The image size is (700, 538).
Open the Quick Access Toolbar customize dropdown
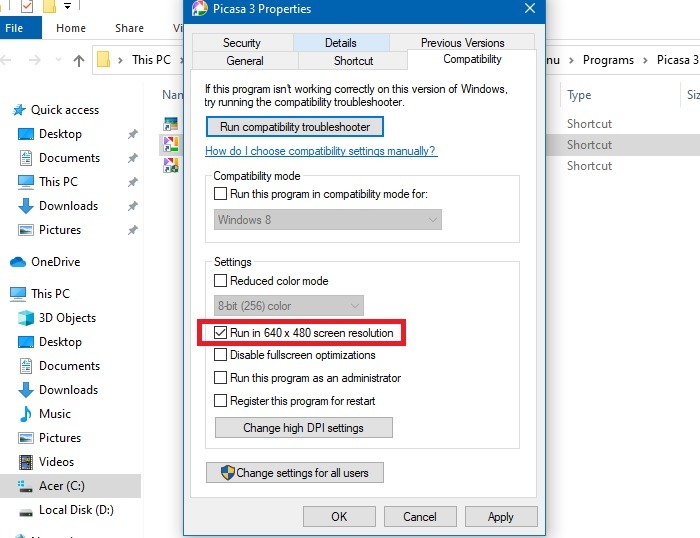[x=67, y=6]
